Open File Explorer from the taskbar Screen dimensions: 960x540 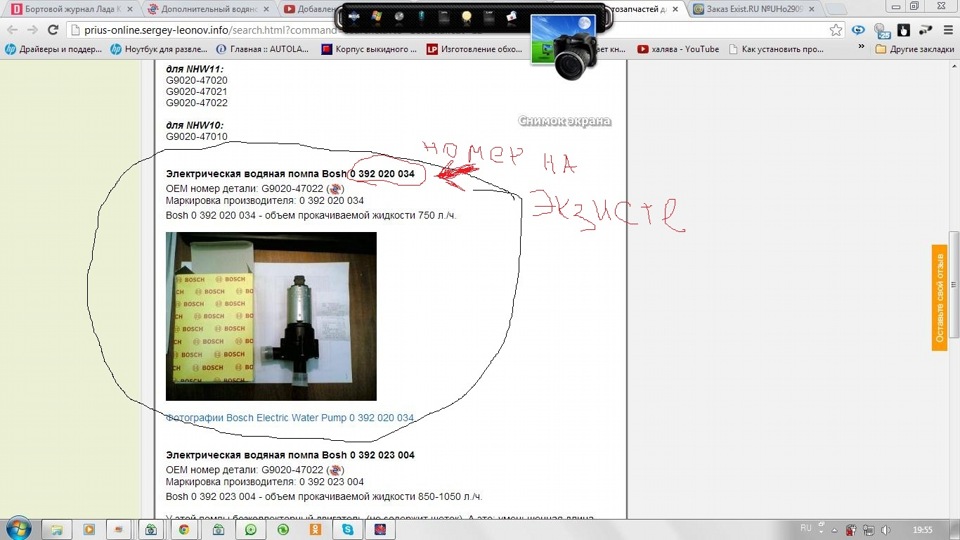56,530
